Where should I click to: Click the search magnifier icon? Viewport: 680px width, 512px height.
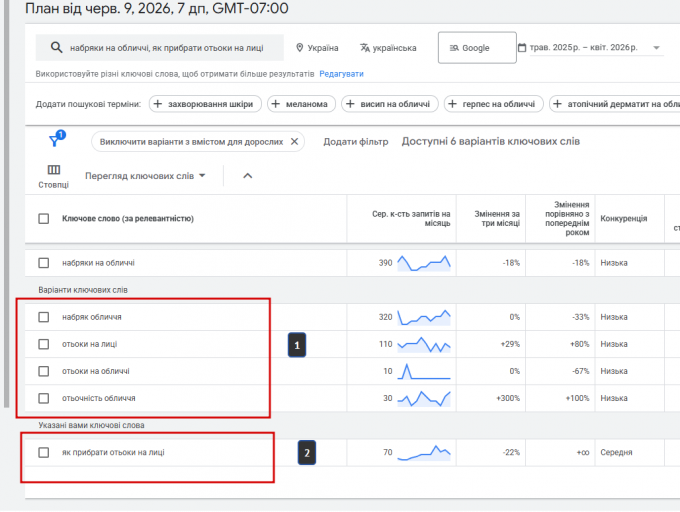point(56,47)
